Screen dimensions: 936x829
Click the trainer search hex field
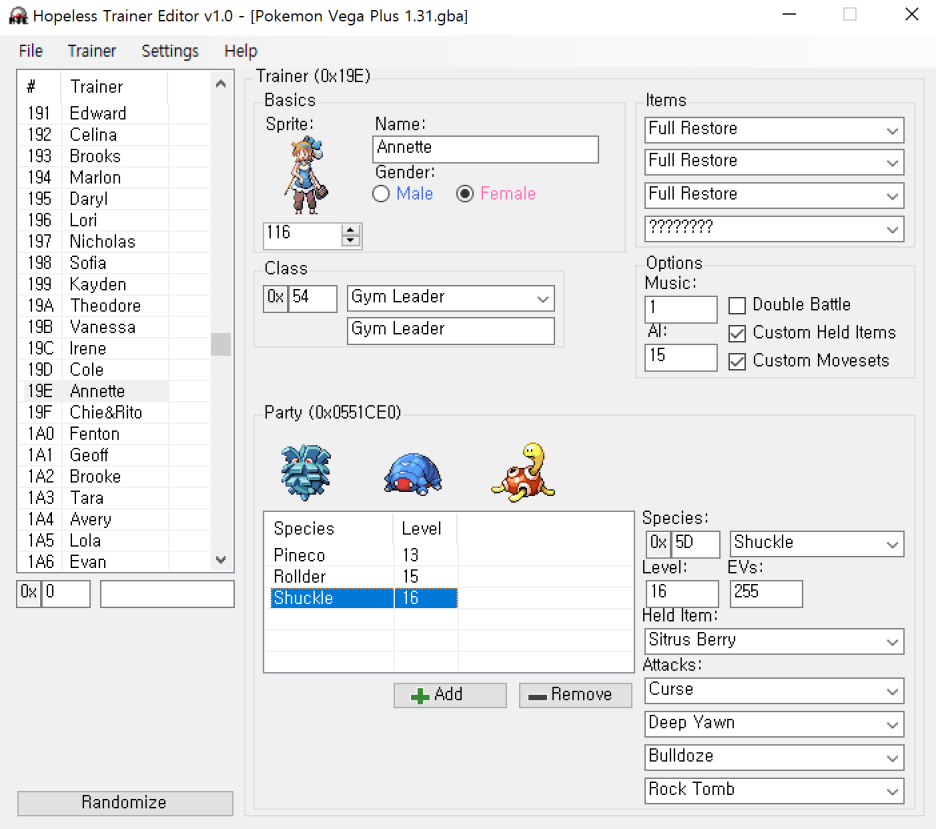tap(66, 594)
